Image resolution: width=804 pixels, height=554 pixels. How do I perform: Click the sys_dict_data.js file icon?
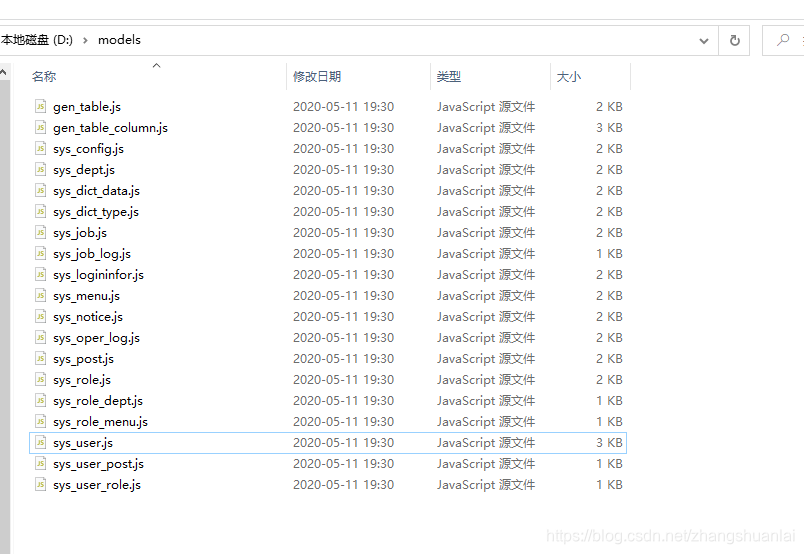(x=41, y=190)
